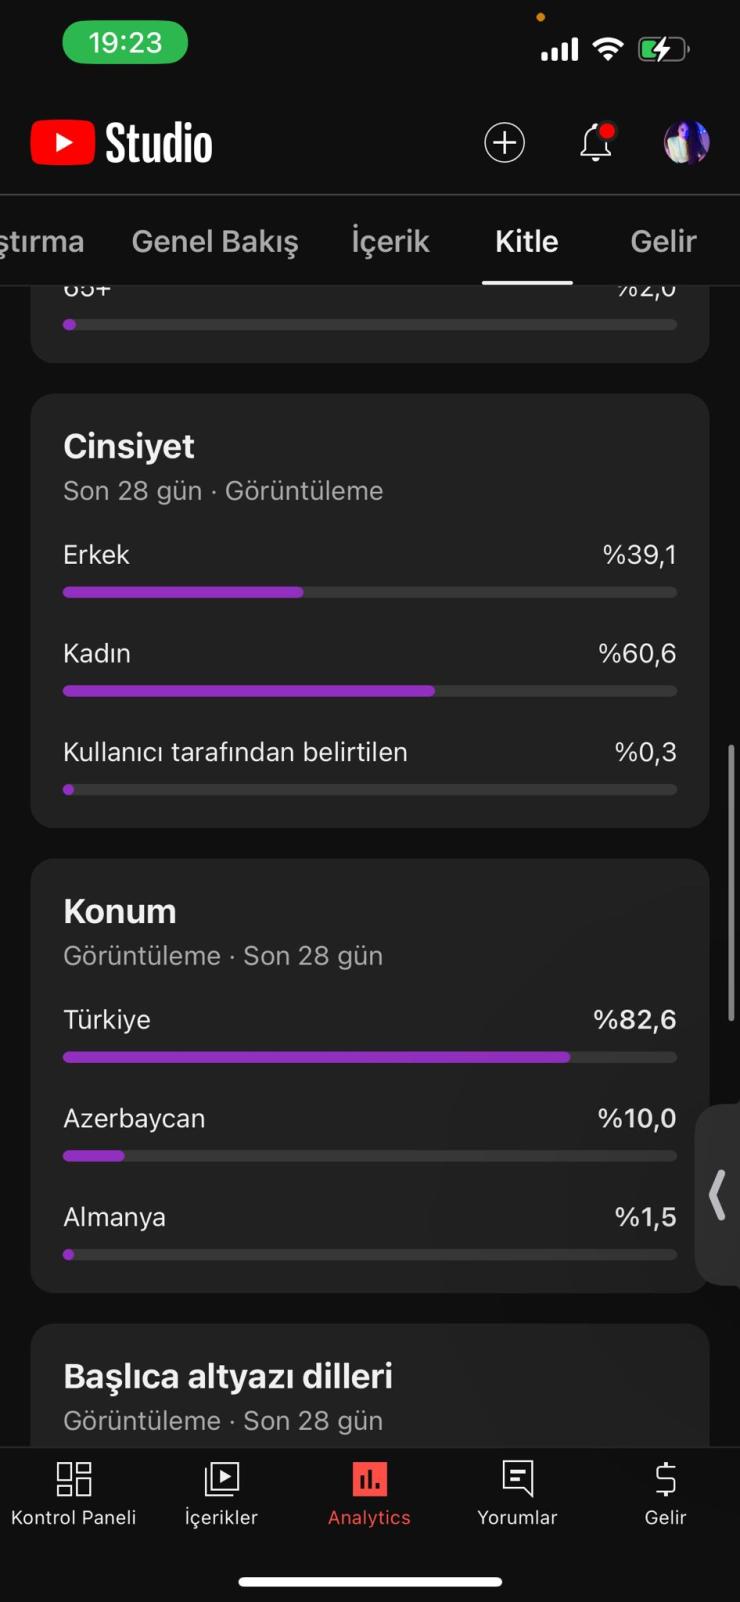Viewport: 740px width, 1602px height.
Task: Tap the Azerbaycan location row
Action: click(x=369, y=1119)
